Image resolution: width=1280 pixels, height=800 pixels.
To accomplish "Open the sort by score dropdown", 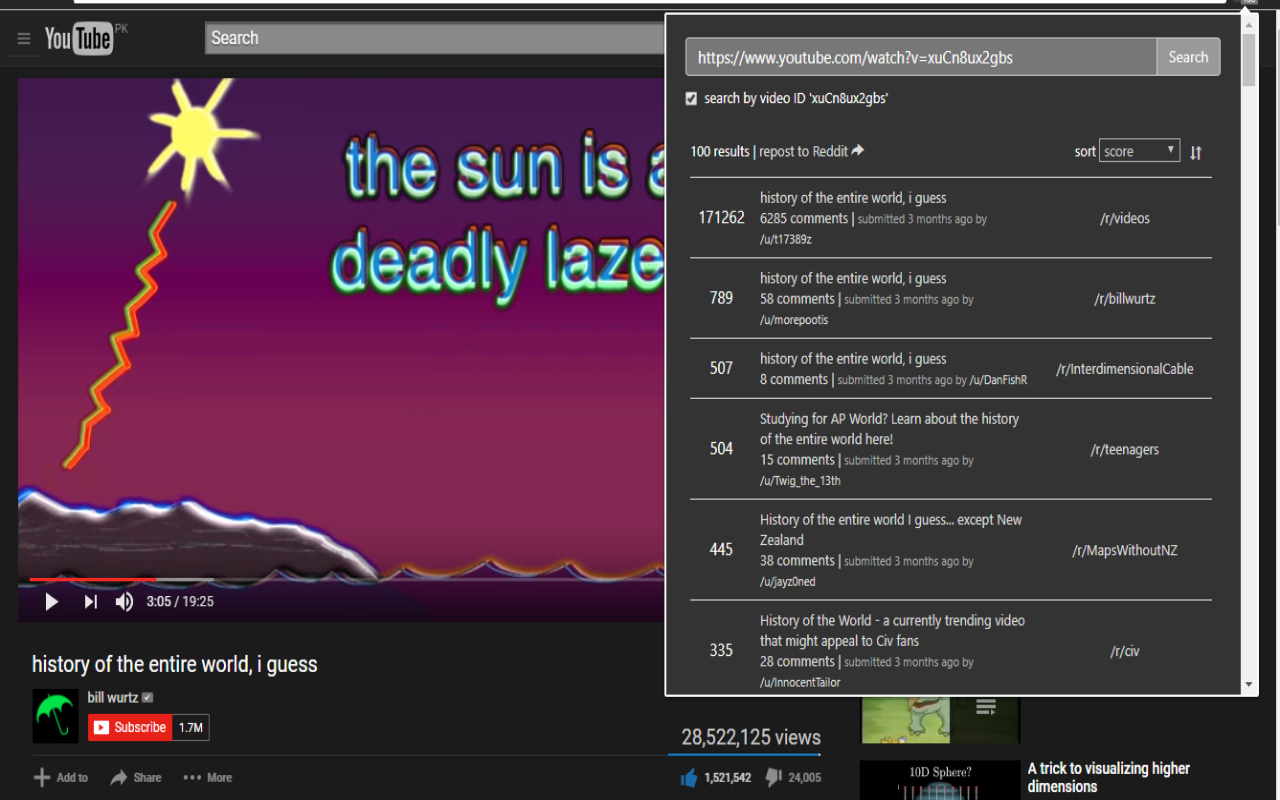I will point(1139,151).
